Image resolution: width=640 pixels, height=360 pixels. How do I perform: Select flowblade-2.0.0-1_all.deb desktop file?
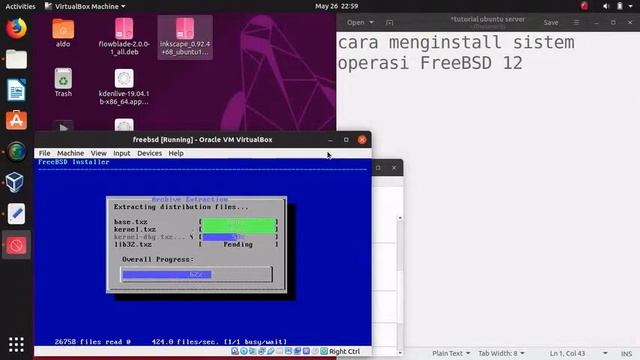pyautogui.click(x=124, y=37)
